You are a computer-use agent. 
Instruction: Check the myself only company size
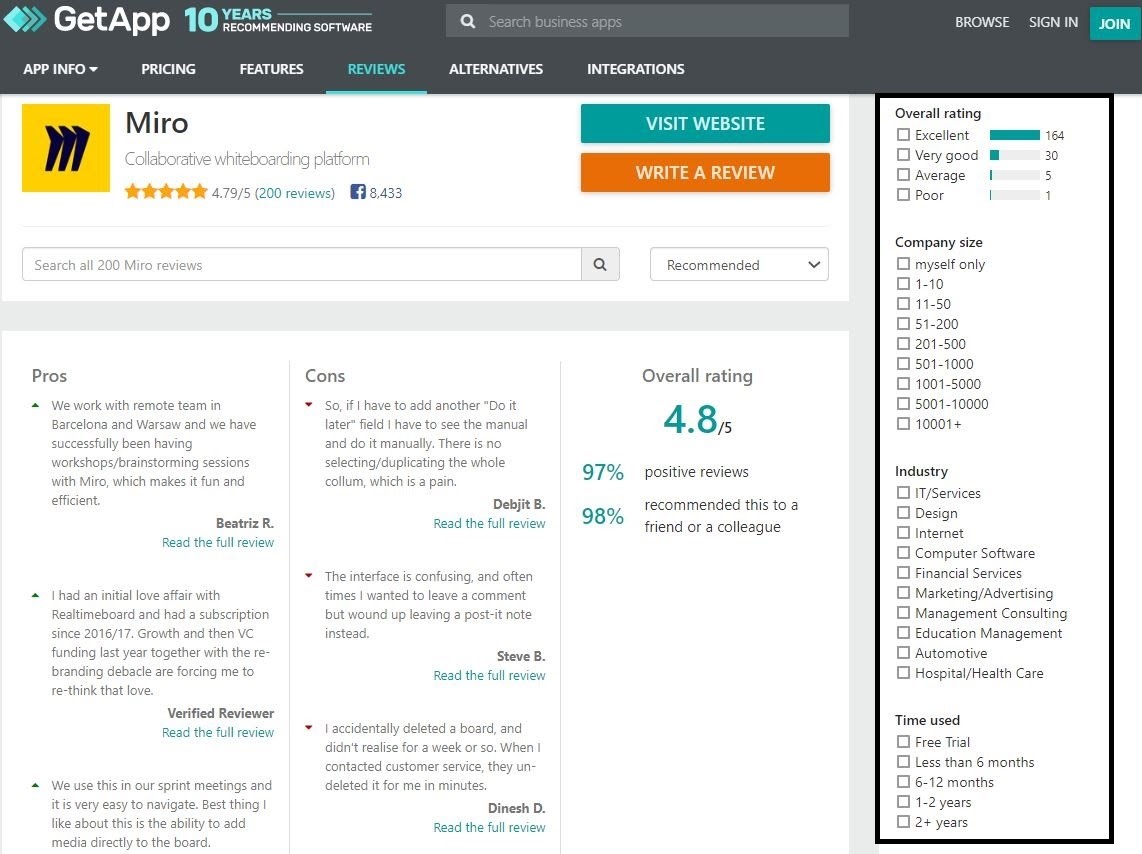[x=903, y=264]
